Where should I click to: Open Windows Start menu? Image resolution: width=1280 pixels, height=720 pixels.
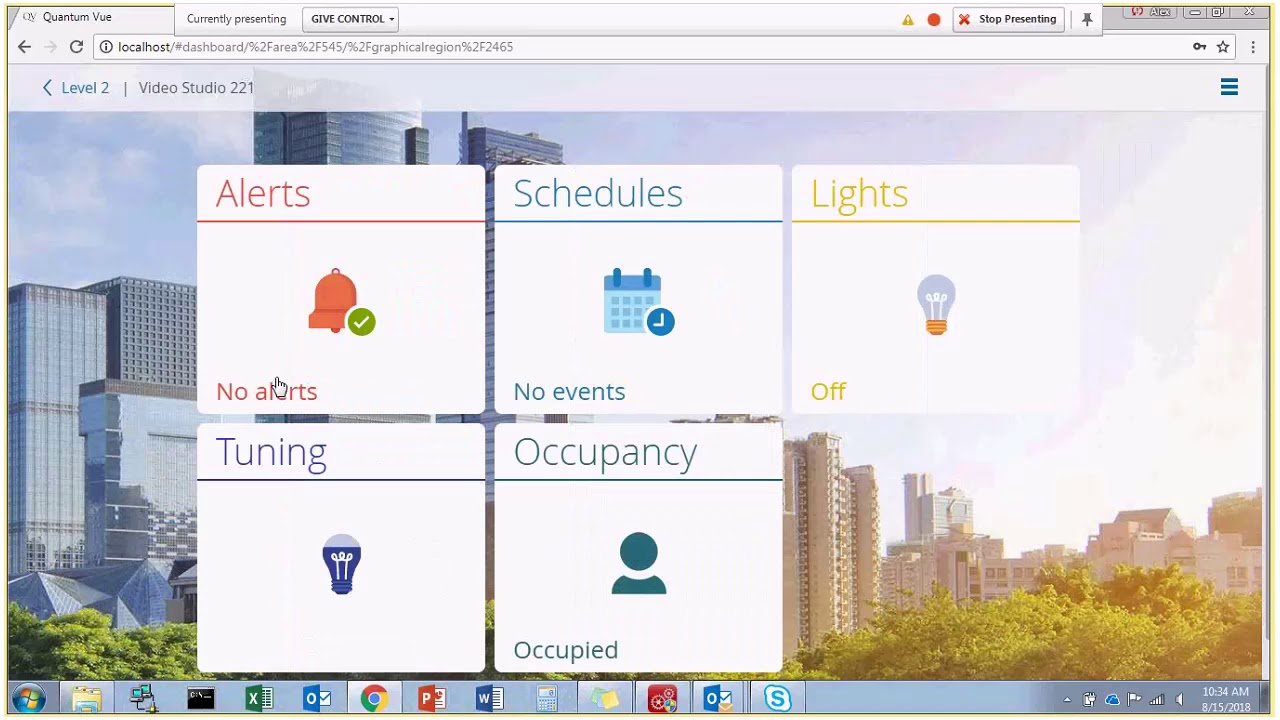[28, 698]
